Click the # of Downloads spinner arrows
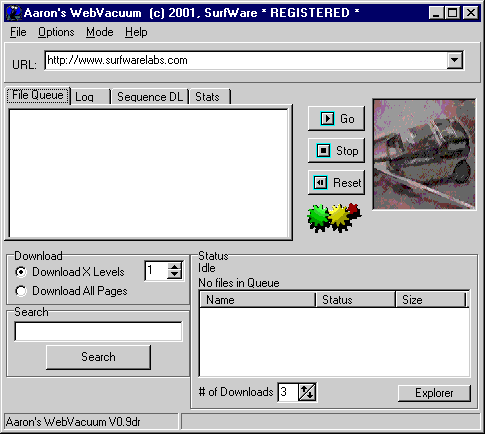The width and height of the screenshot is (485, 434). pyautogui.click(x=306, y=392)
